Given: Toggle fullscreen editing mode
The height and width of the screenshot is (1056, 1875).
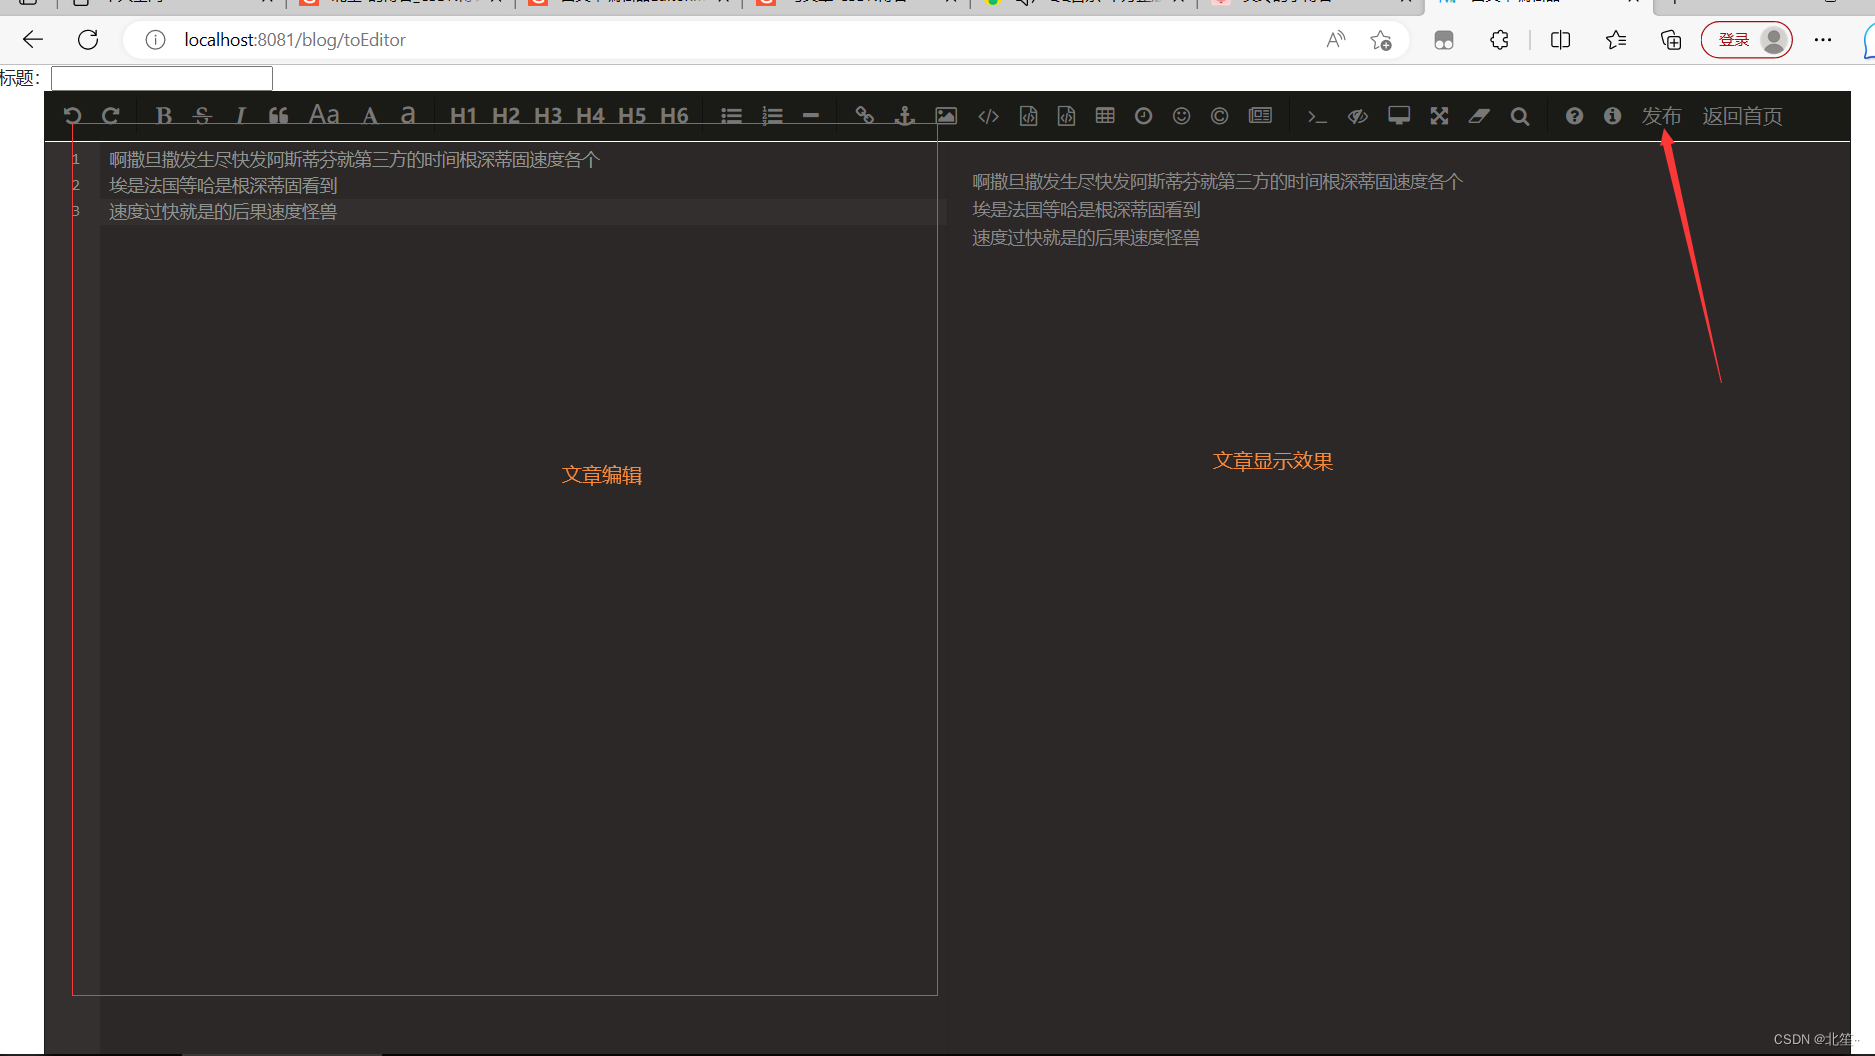Looking at the screenshot, I should click(1438, 115).
